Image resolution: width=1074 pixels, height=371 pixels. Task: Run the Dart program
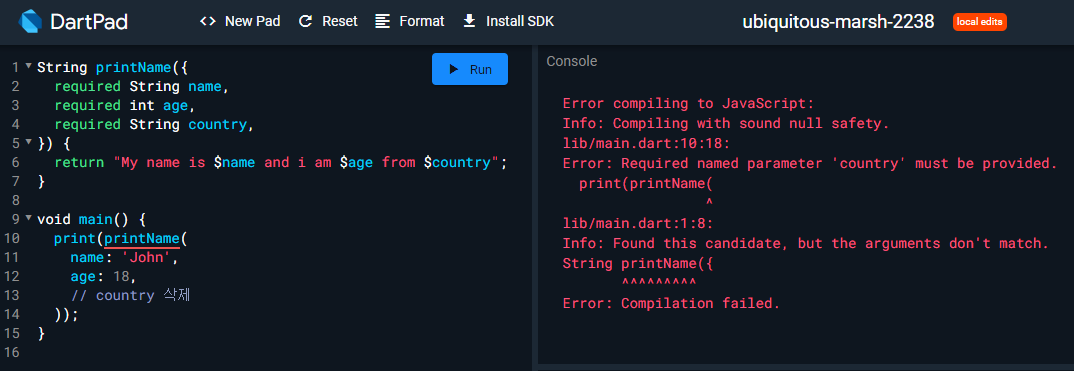point(470,69)
